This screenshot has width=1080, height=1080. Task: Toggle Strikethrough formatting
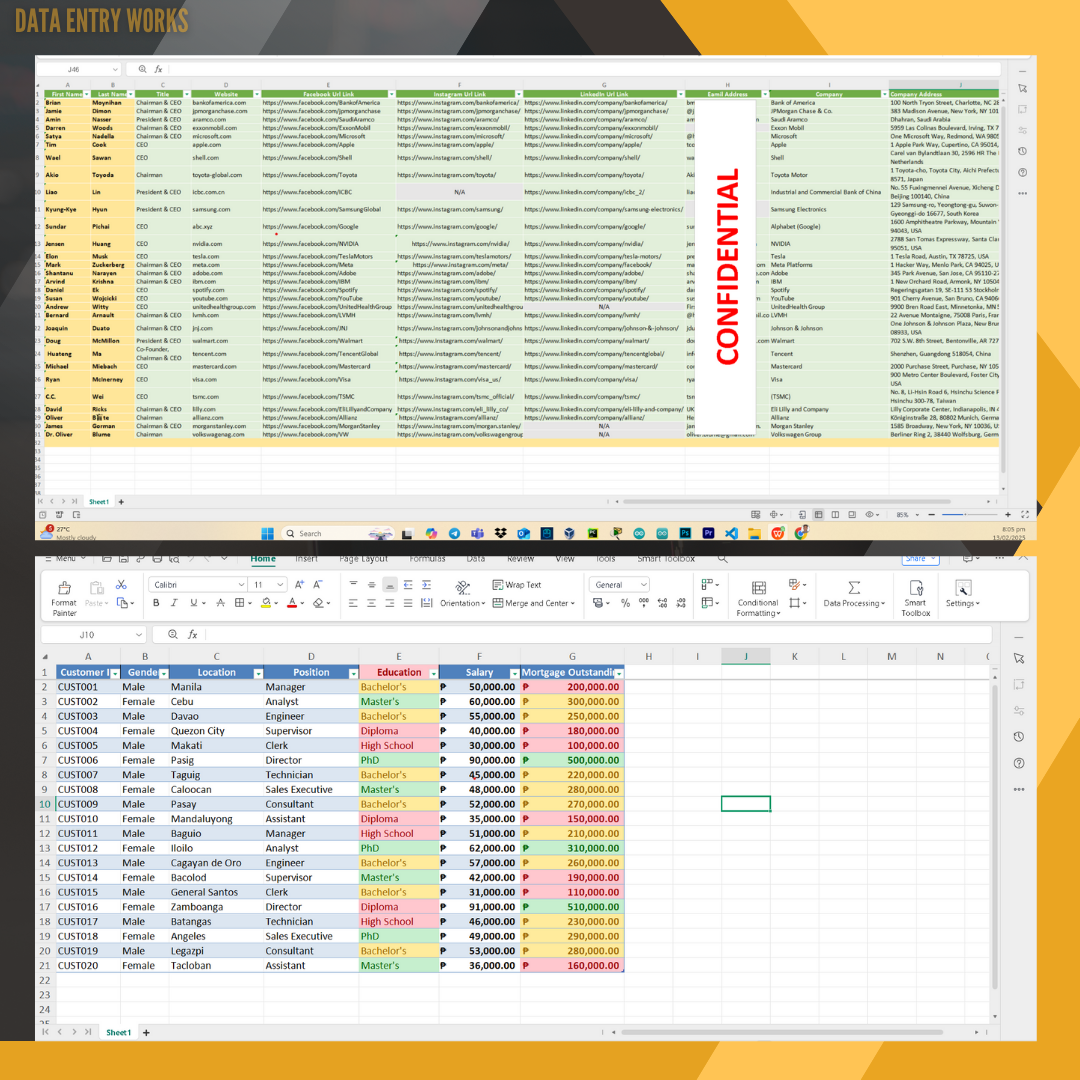220,603
